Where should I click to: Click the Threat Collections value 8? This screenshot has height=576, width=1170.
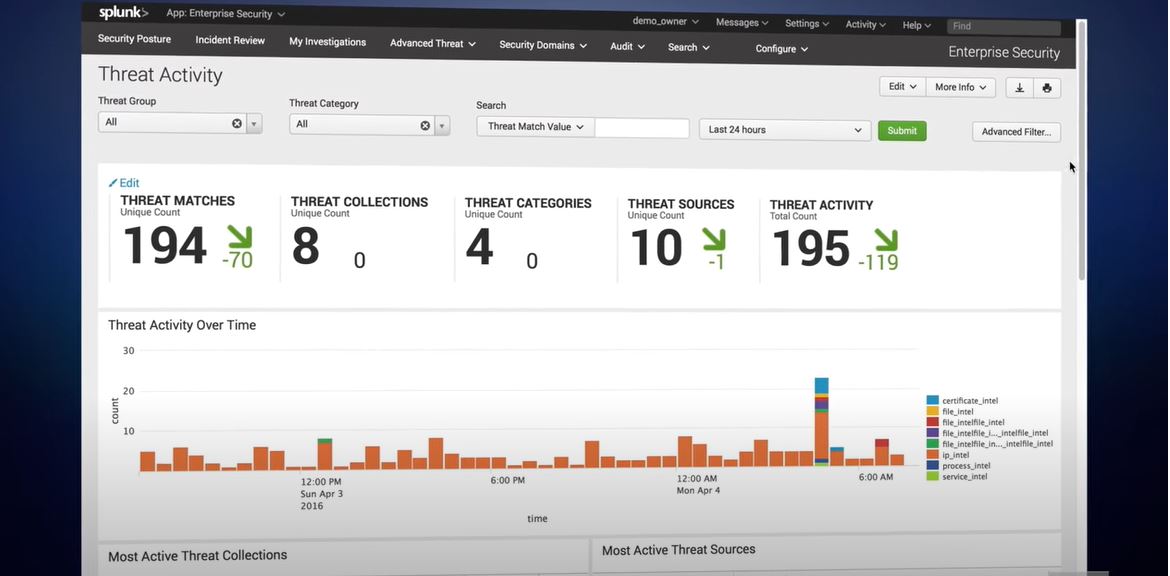306,246
